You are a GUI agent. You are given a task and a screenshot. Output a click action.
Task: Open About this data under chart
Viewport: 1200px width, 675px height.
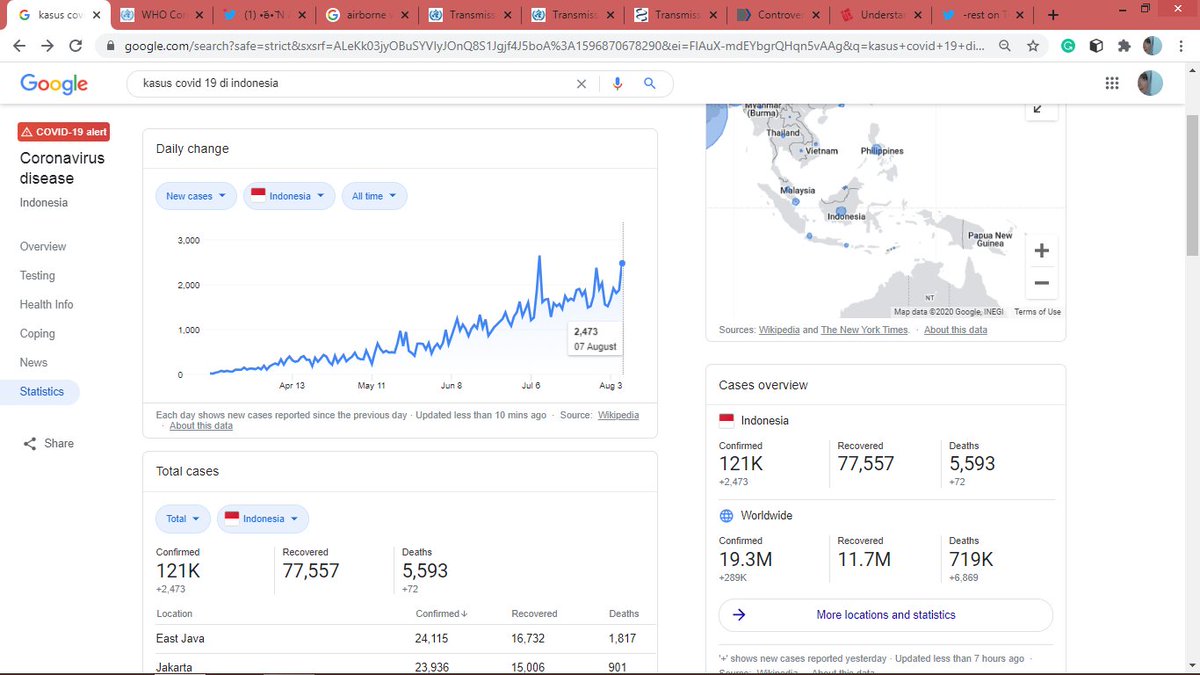201,426
